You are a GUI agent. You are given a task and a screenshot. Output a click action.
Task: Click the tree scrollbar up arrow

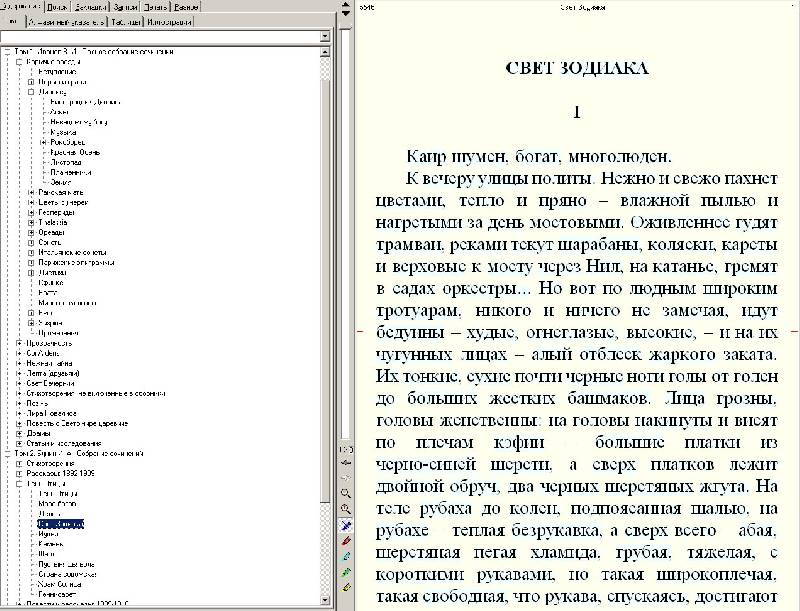[325, 52]
